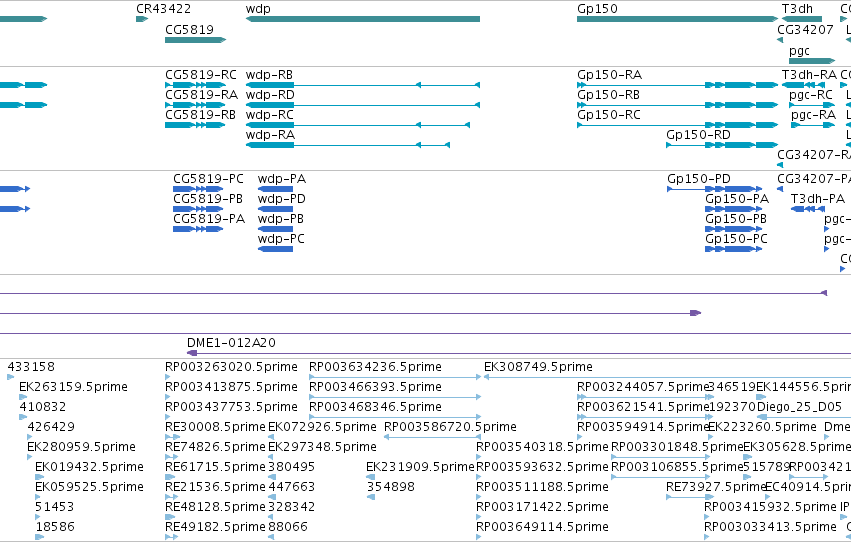Click the Gp150-PB protein feature
Screen dimensions: 851x542
(733, 229)
